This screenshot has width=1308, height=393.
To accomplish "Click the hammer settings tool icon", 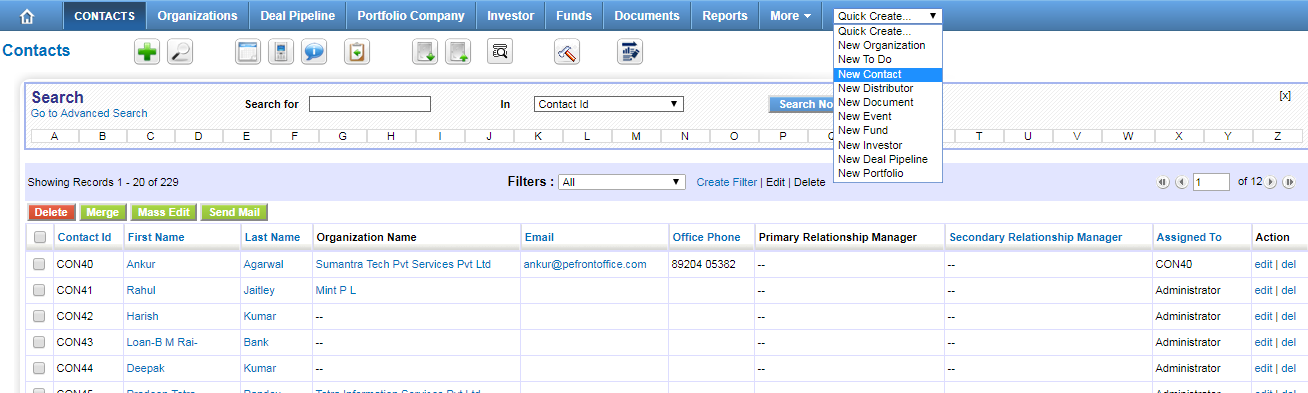I will (x=568, y=52).
